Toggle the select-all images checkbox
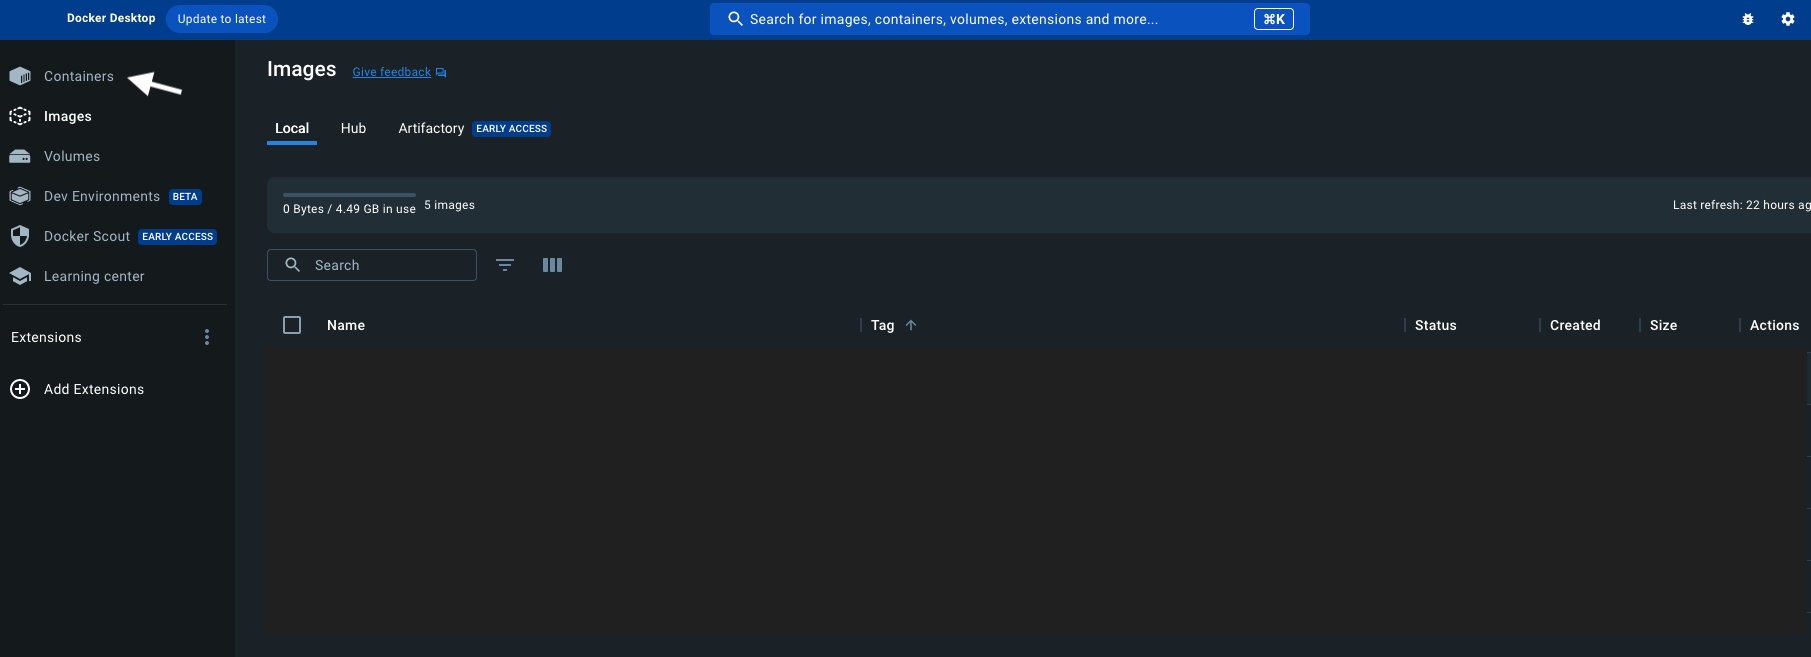 click(x=292, y=325)
